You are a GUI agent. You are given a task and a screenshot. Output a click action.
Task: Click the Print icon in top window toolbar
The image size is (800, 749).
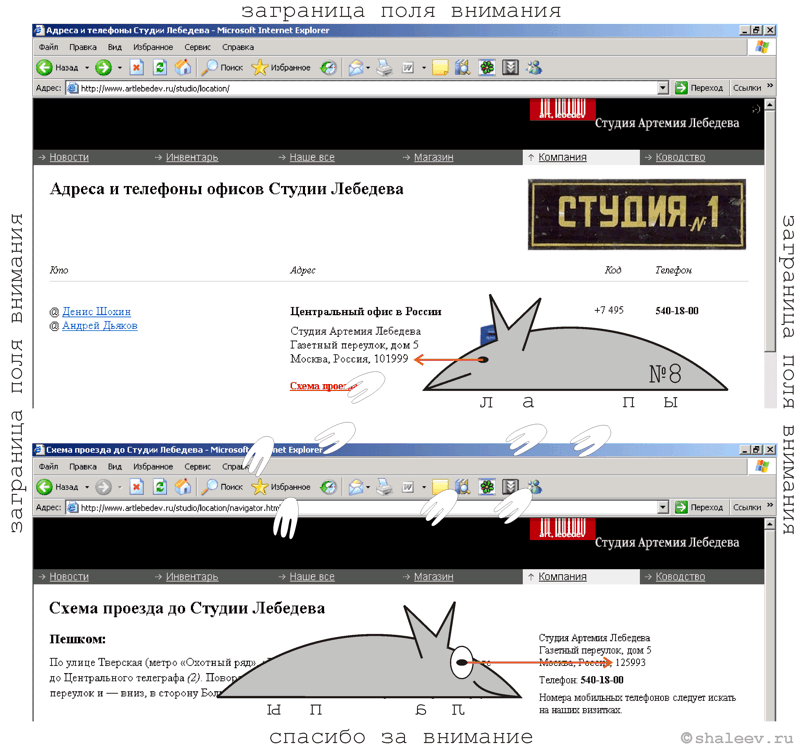[x=384, y=67]
